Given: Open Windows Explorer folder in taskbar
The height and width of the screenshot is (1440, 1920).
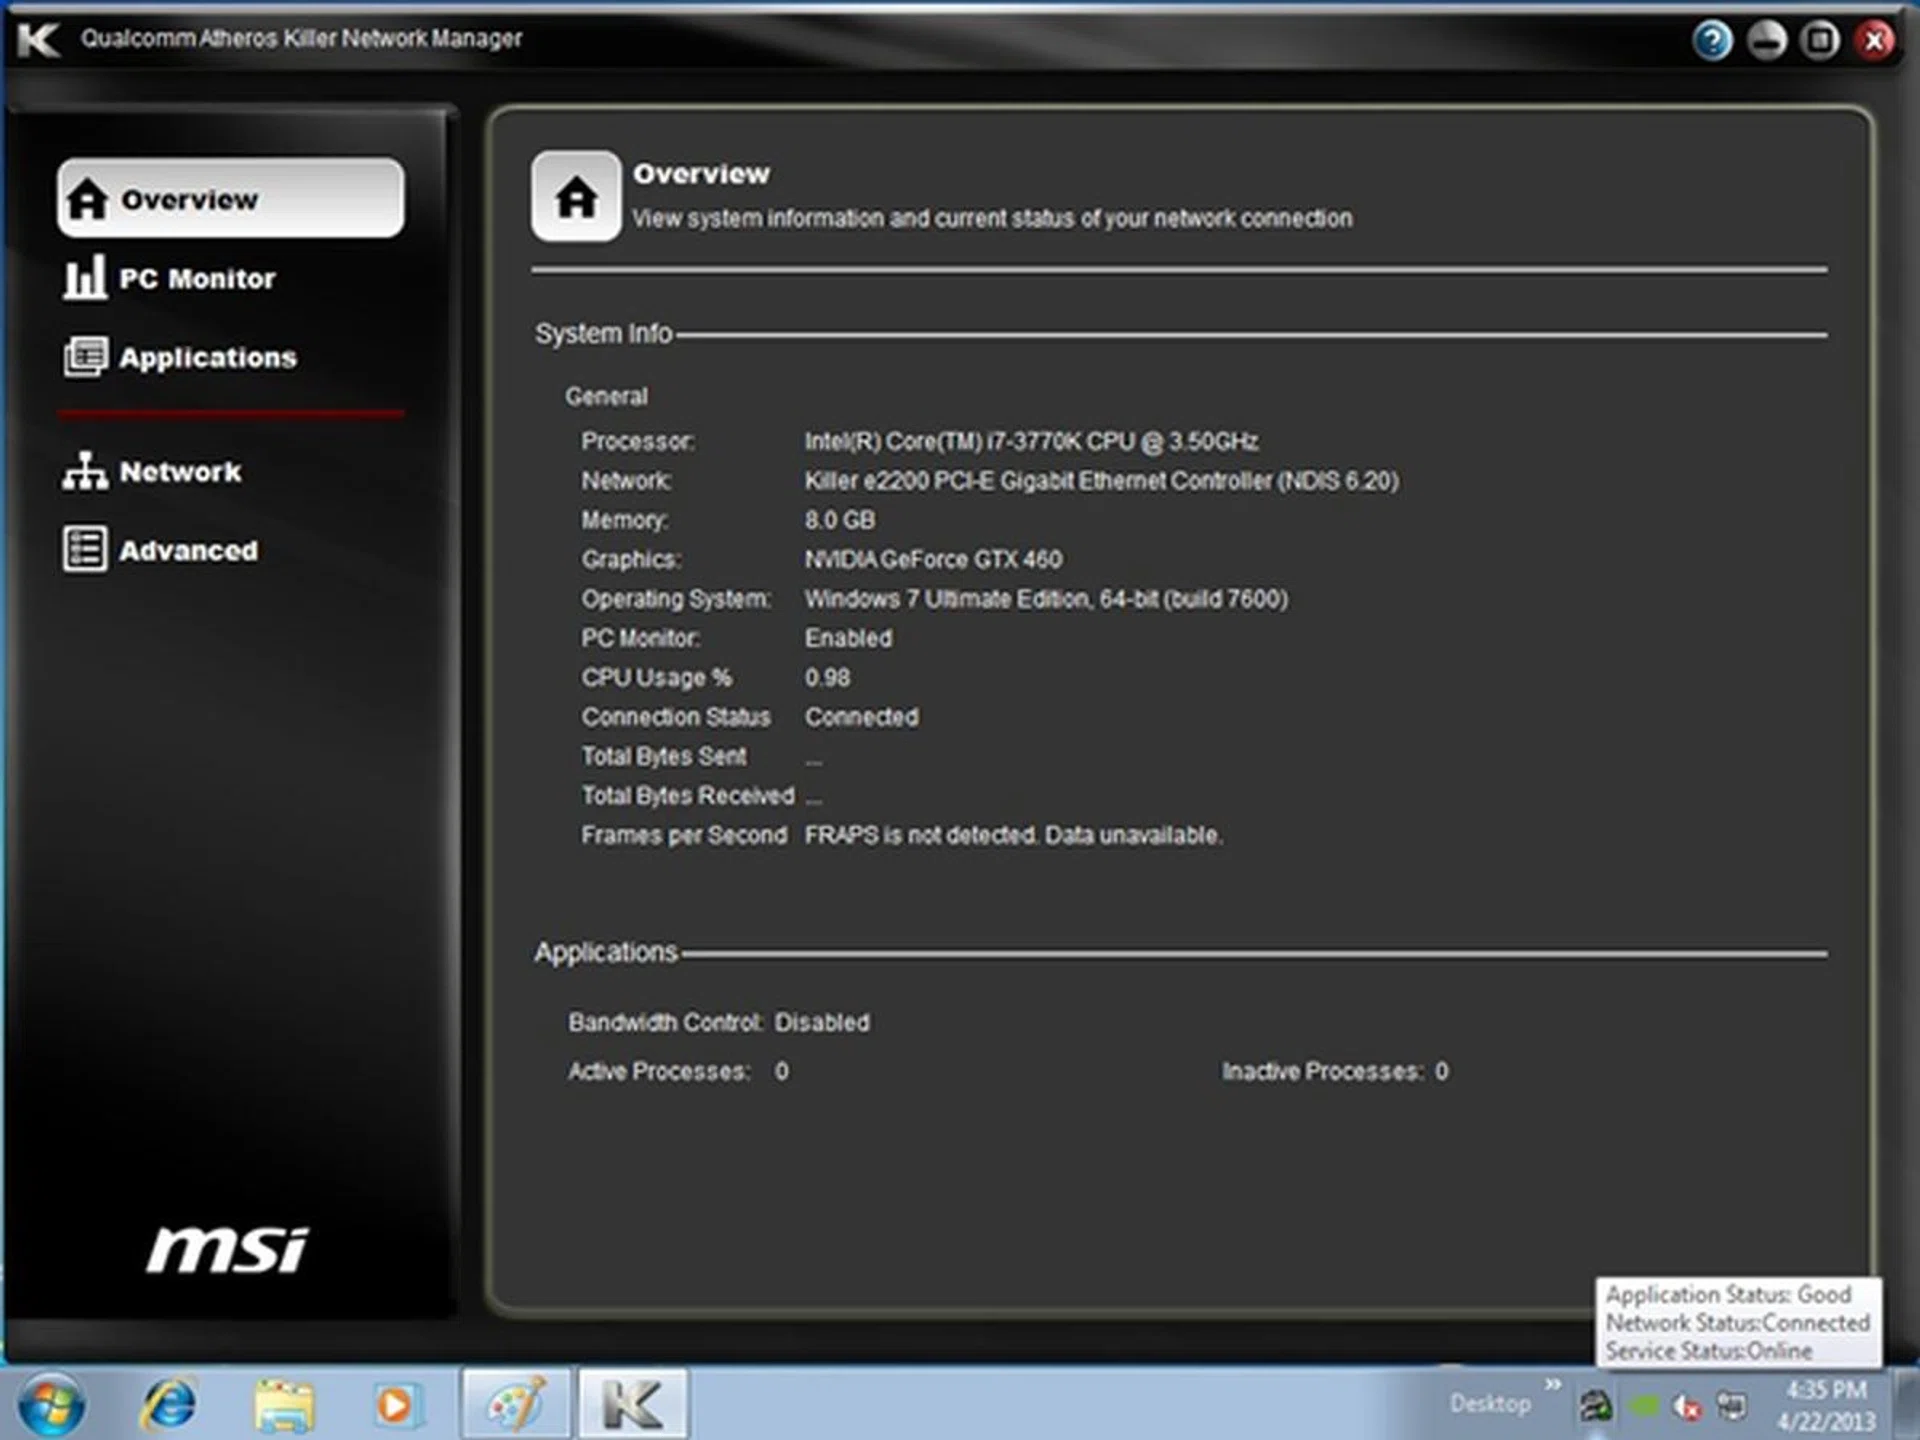Looking at the screenshot, I should pyautogui.click(x=284, y=1405).
